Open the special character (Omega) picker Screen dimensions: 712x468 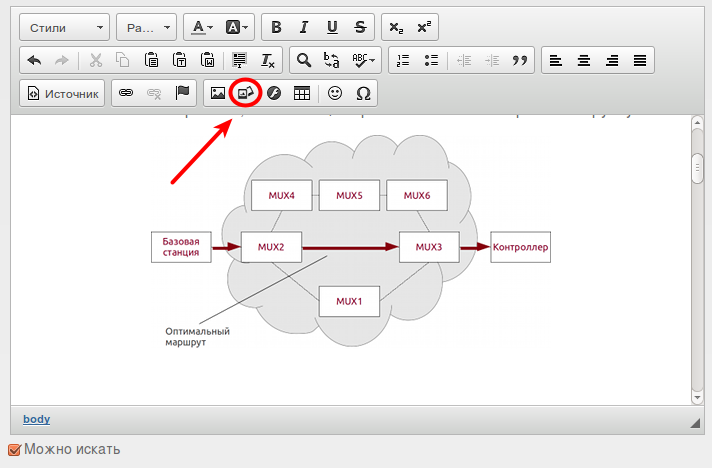[363, 93]
